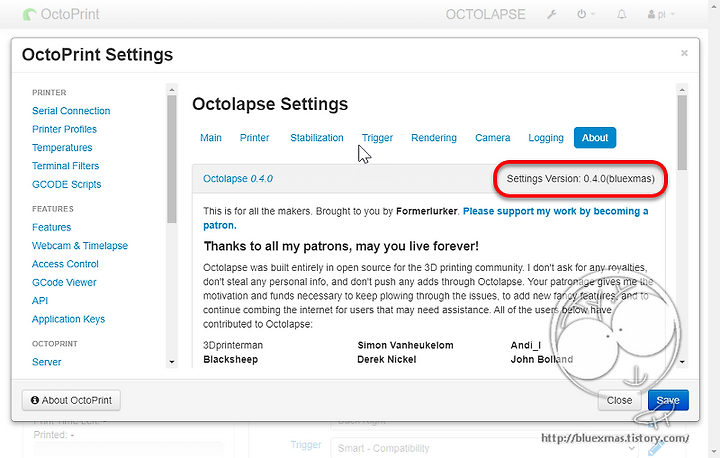Open Webcam & Timelapse settings
Screen dimensions: 720x458
(x=80, y=246)
